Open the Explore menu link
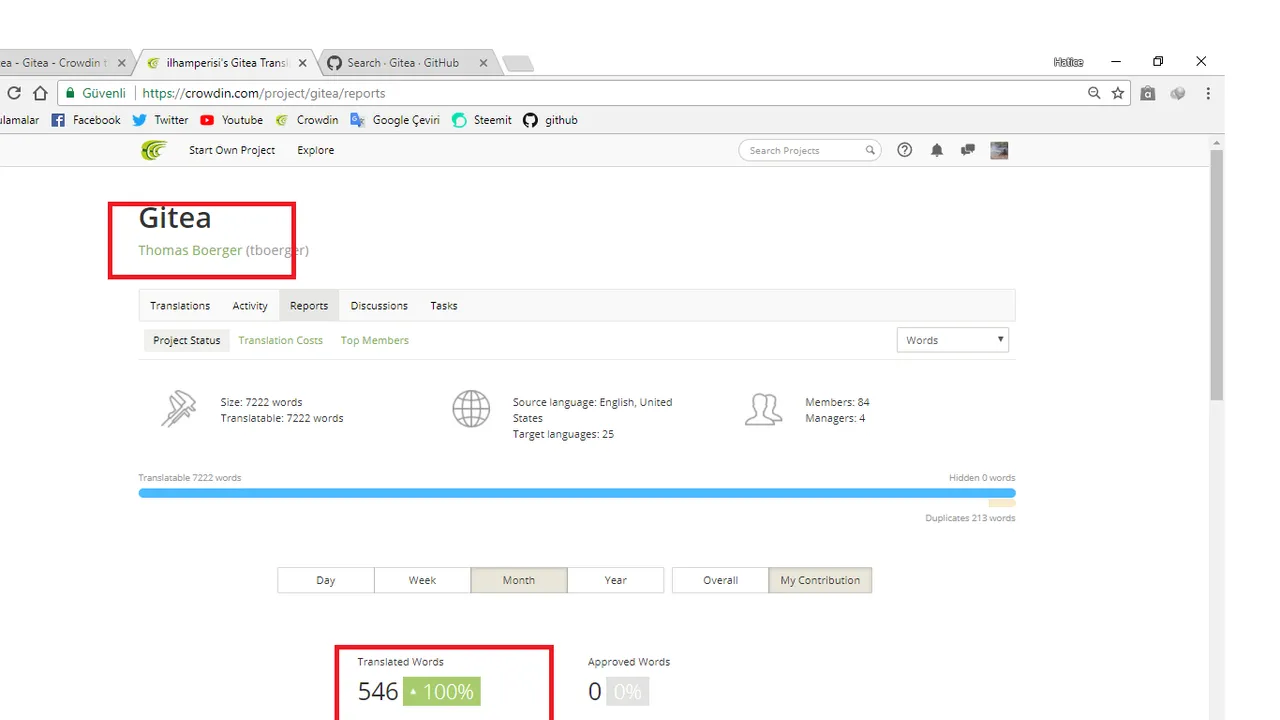 tap(316, 150)
